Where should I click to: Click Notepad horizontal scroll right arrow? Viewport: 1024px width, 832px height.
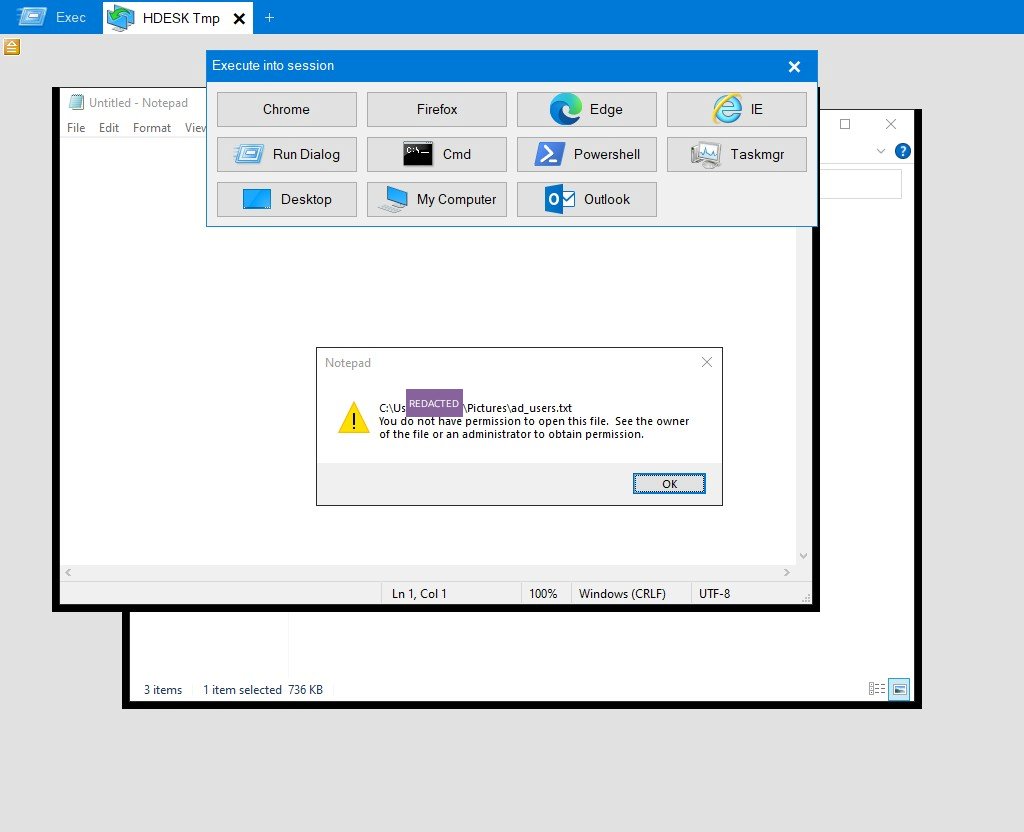[787, 573]
